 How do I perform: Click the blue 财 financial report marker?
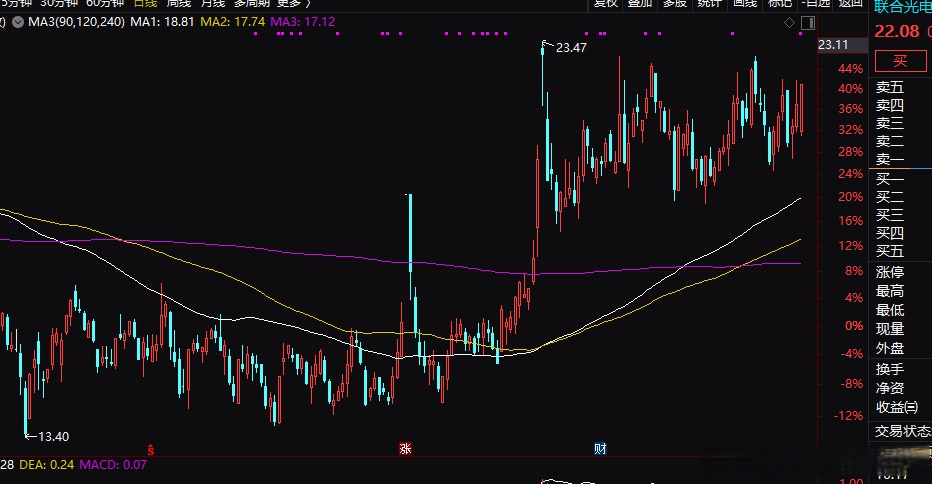tap(600, 449)
